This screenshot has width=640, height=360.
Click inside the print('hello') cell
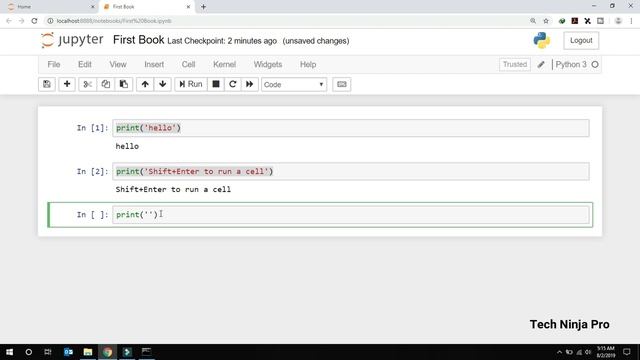coord(351,128)
